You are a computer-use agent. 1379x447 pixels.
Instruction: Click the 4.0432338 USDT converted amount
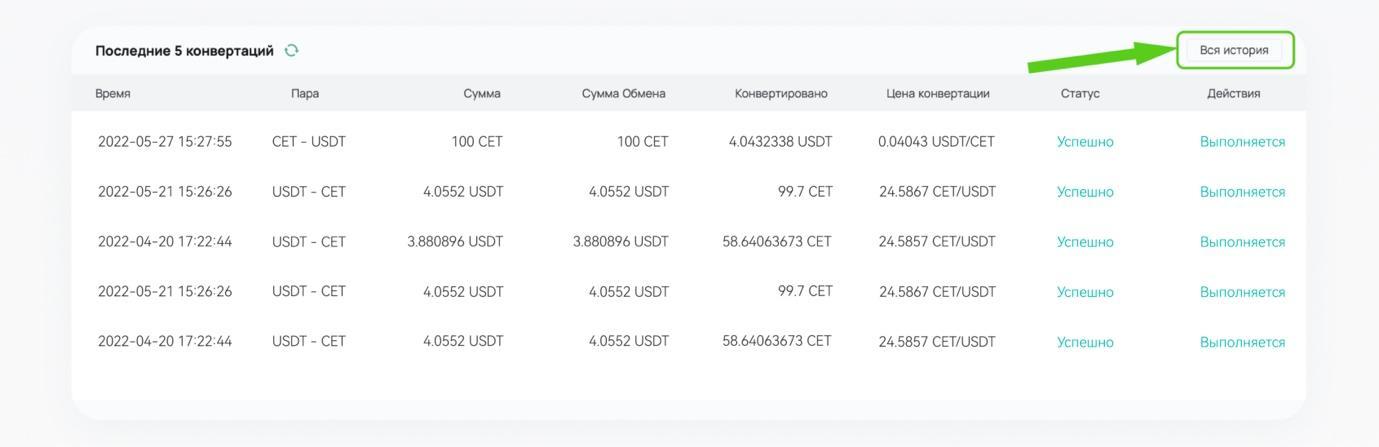pyautogui.click(x=780, y=142)
